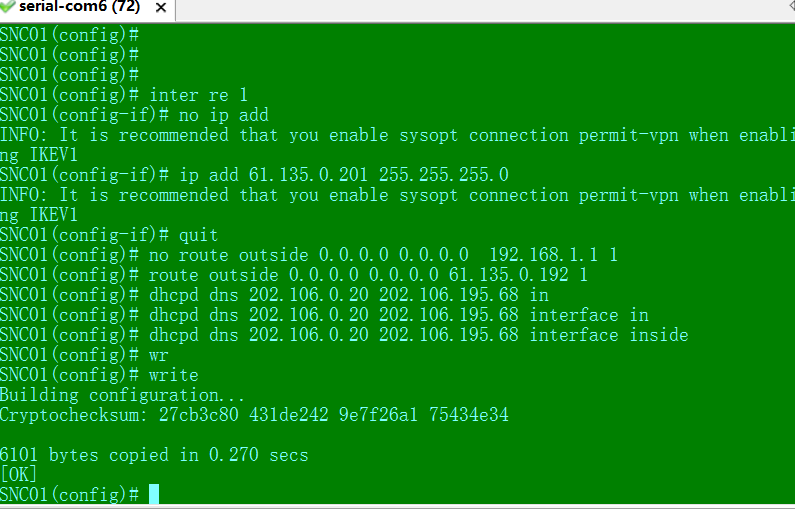Screen dimensions: 795x509
Task: Click the "write" command text
Action: (174, 375)
